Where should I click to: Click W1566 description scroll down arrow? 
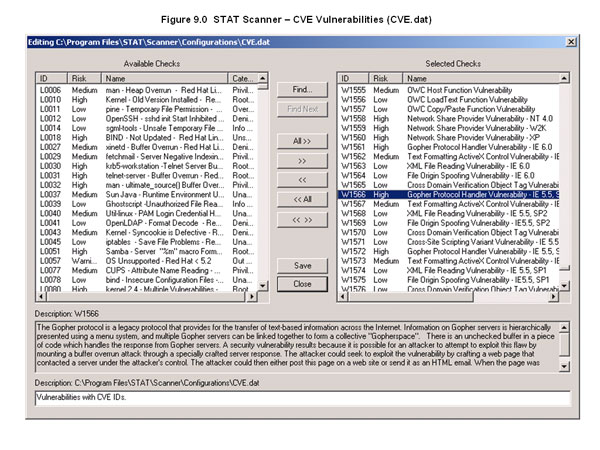pos(564,366)
